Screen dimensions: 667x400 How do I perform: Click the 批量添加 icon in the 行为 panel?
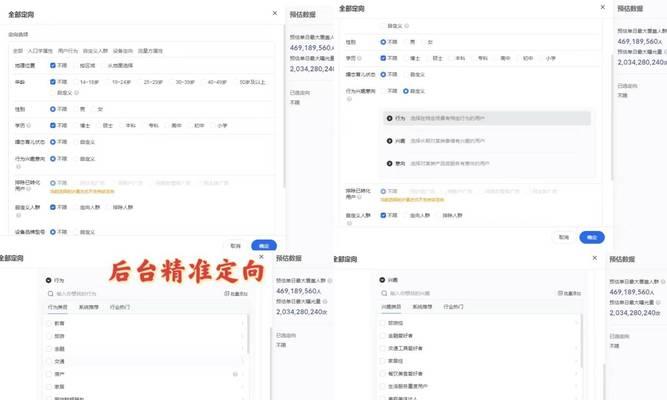tap(227, 294)
